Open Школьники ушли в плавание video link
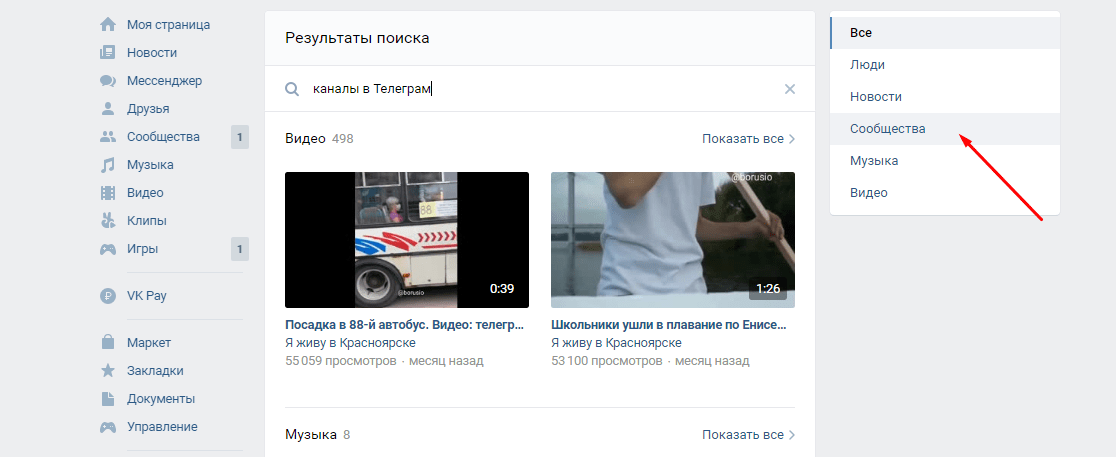 point(669,325)
